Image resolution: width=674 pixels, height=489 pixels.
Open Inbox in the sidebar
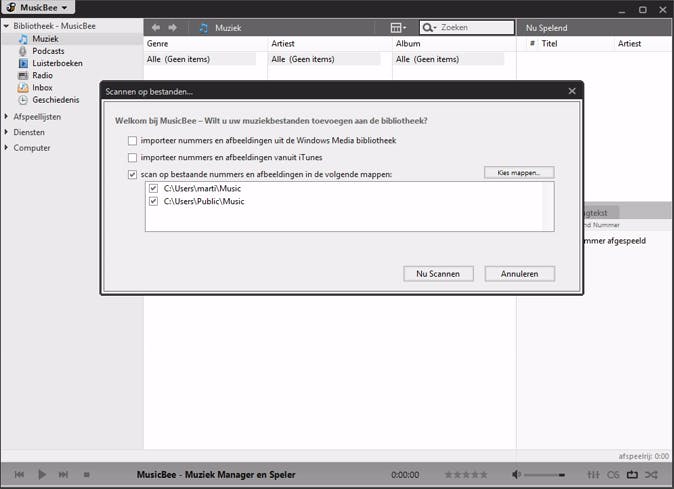(x=42, y=87)
